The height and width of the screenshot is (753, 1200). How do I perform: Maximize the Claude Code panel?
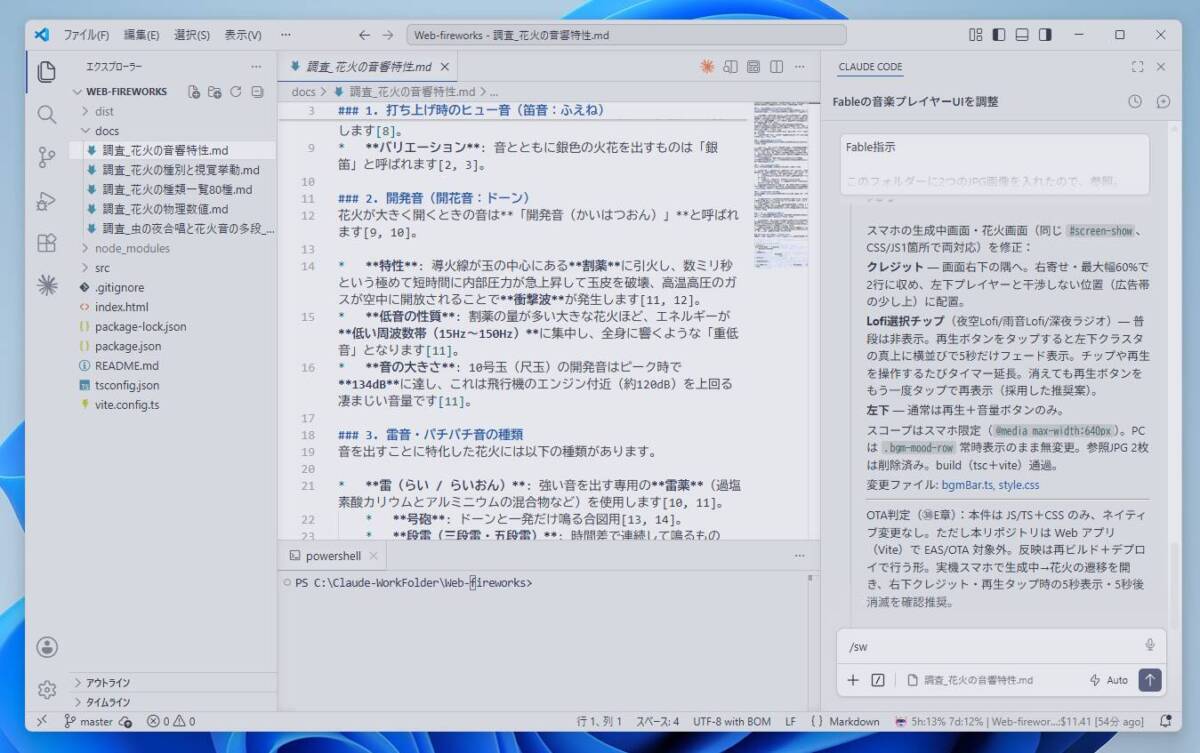1137,67
